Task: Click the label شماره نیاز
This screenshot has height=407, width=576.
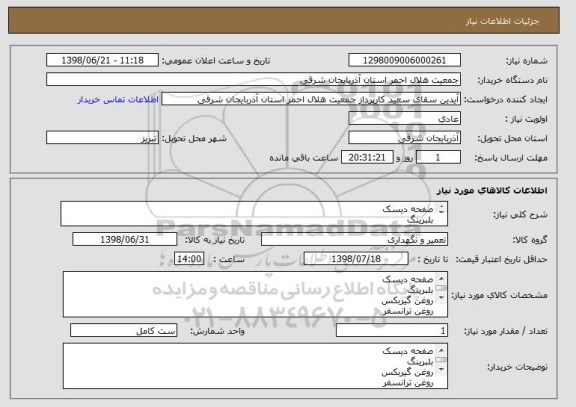Action: tap(527, 61)
